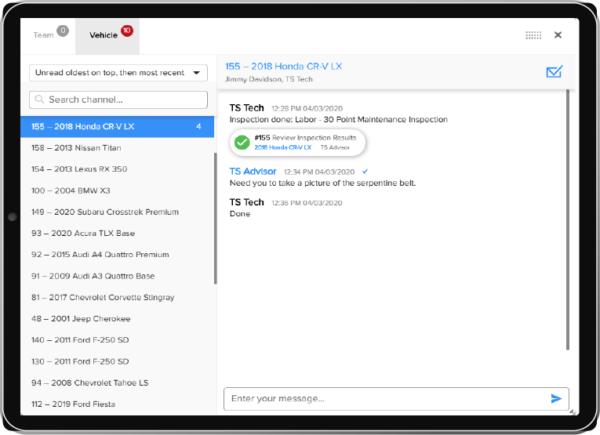Click the Team tab count badge
Image resolution: width=600 pixels, height=435 pixels.
point(62,31)
